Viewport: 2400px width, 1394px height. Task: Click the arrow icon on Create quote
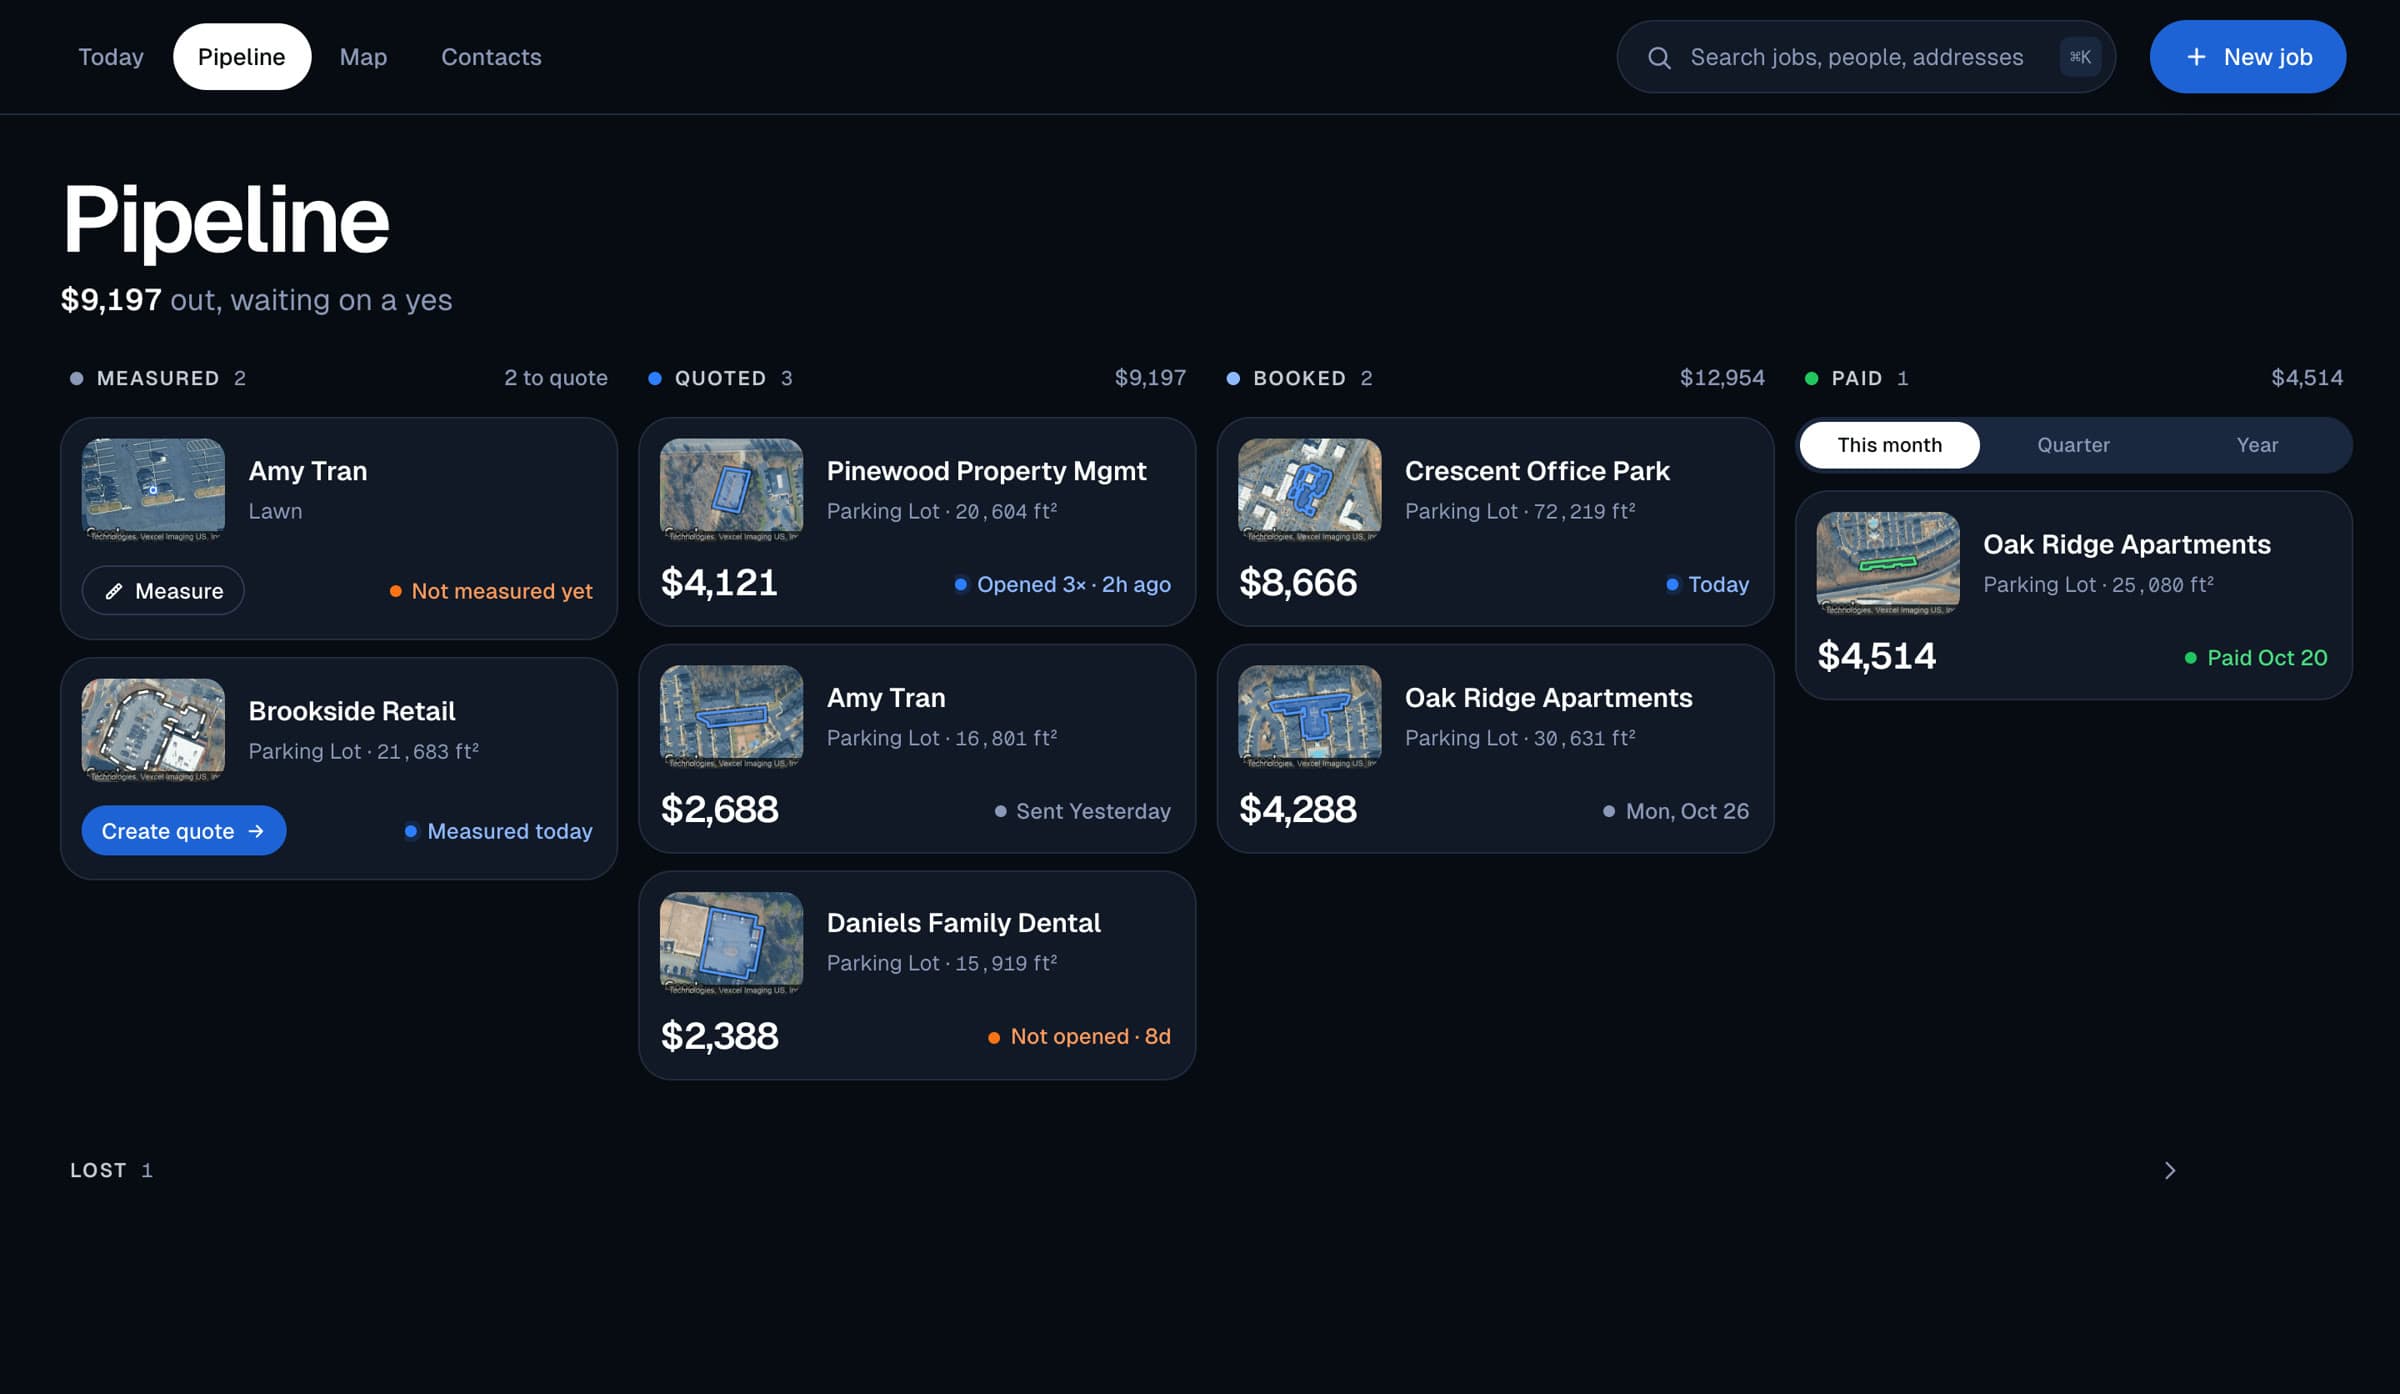click(256, 831)
